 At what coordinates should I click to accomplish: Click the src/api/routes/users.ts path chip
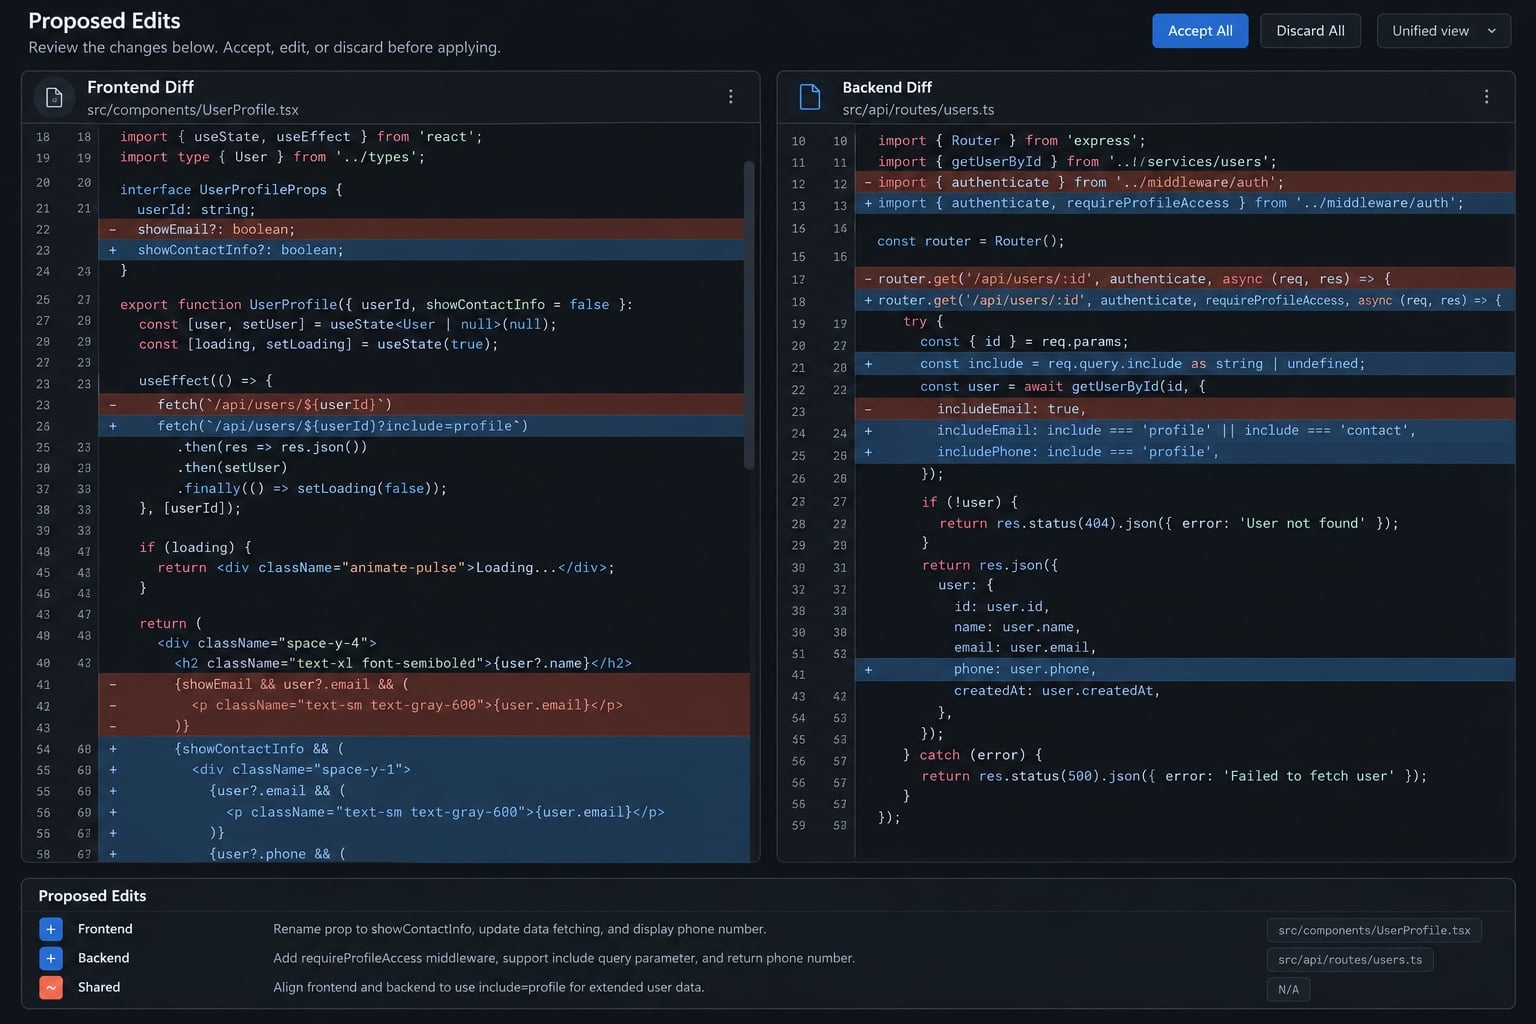[1350, 959]
